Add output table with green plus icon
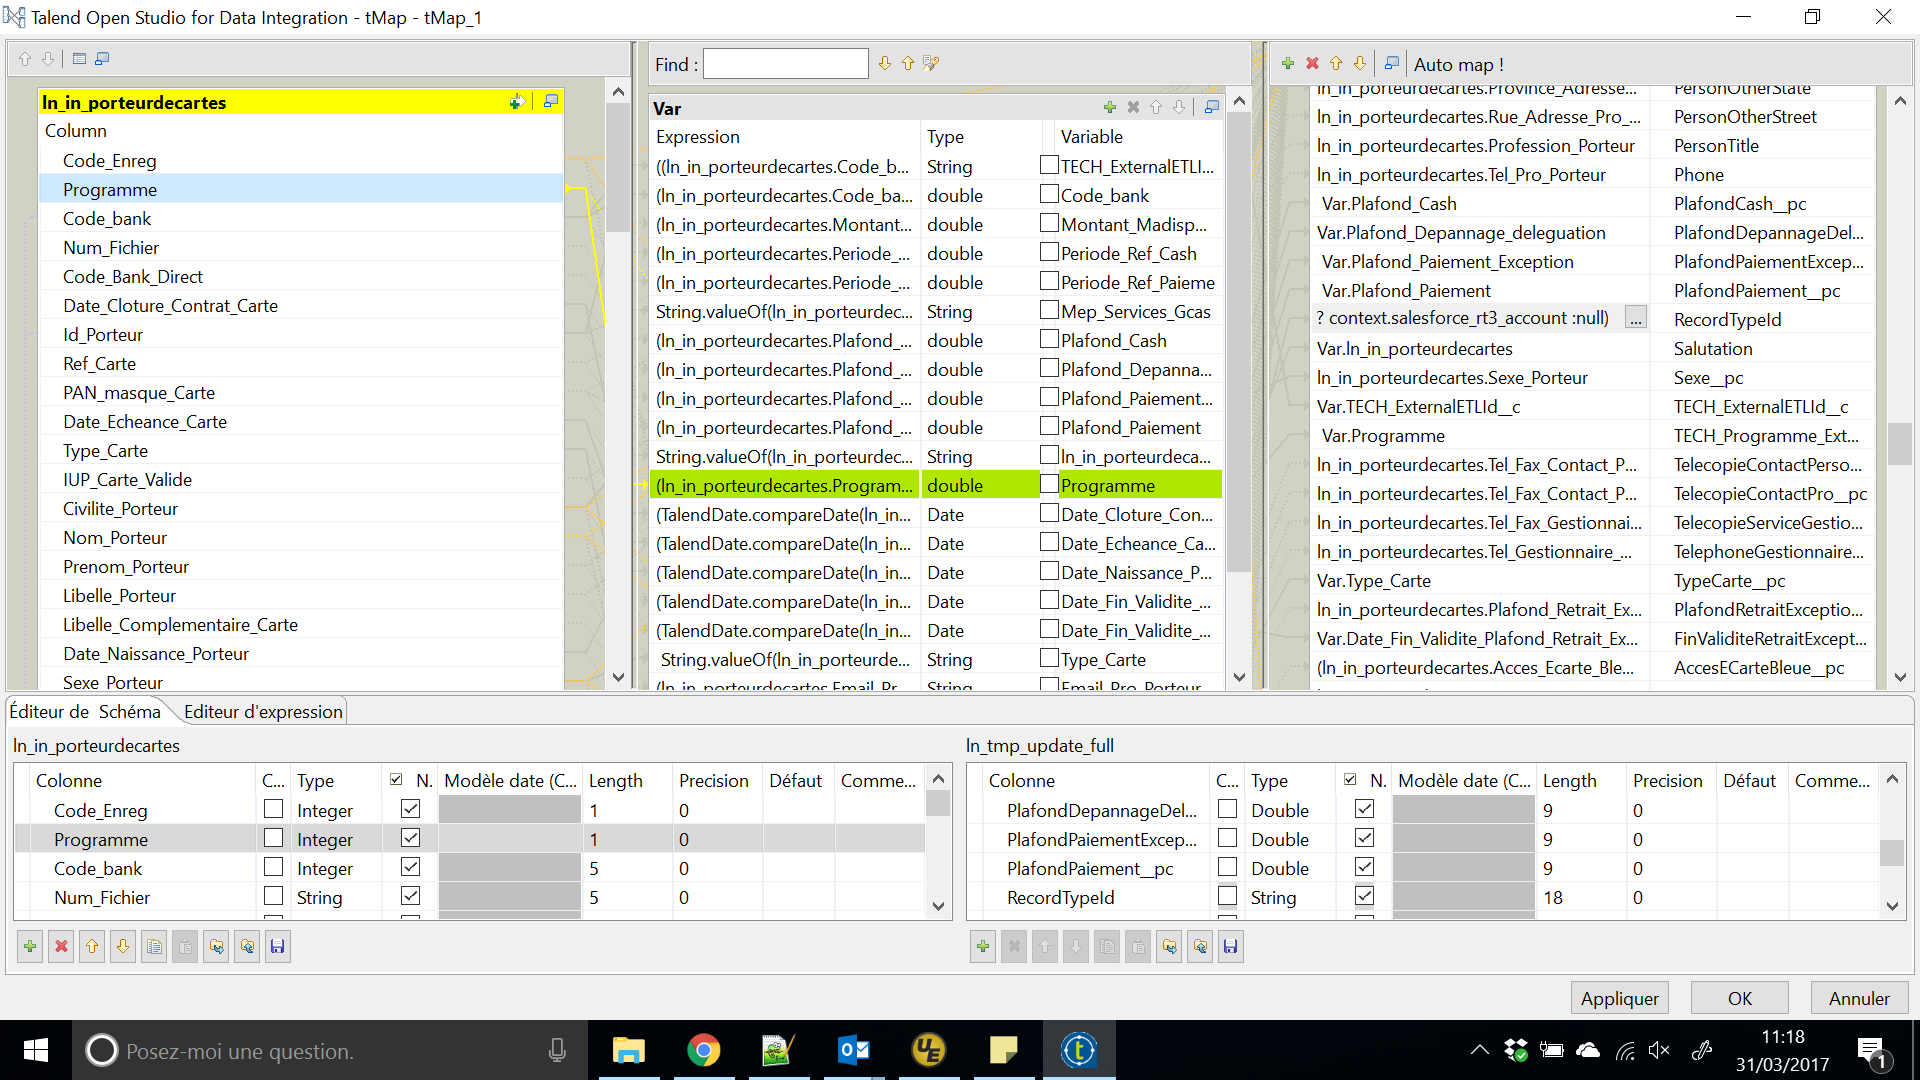 (x=1288, y=63)
